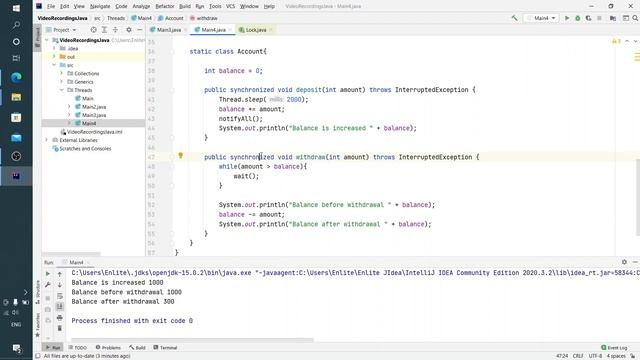This screenshot has width=640, height=360.
Task: Open File Explorer from taskbar
Action: (16, 97)
